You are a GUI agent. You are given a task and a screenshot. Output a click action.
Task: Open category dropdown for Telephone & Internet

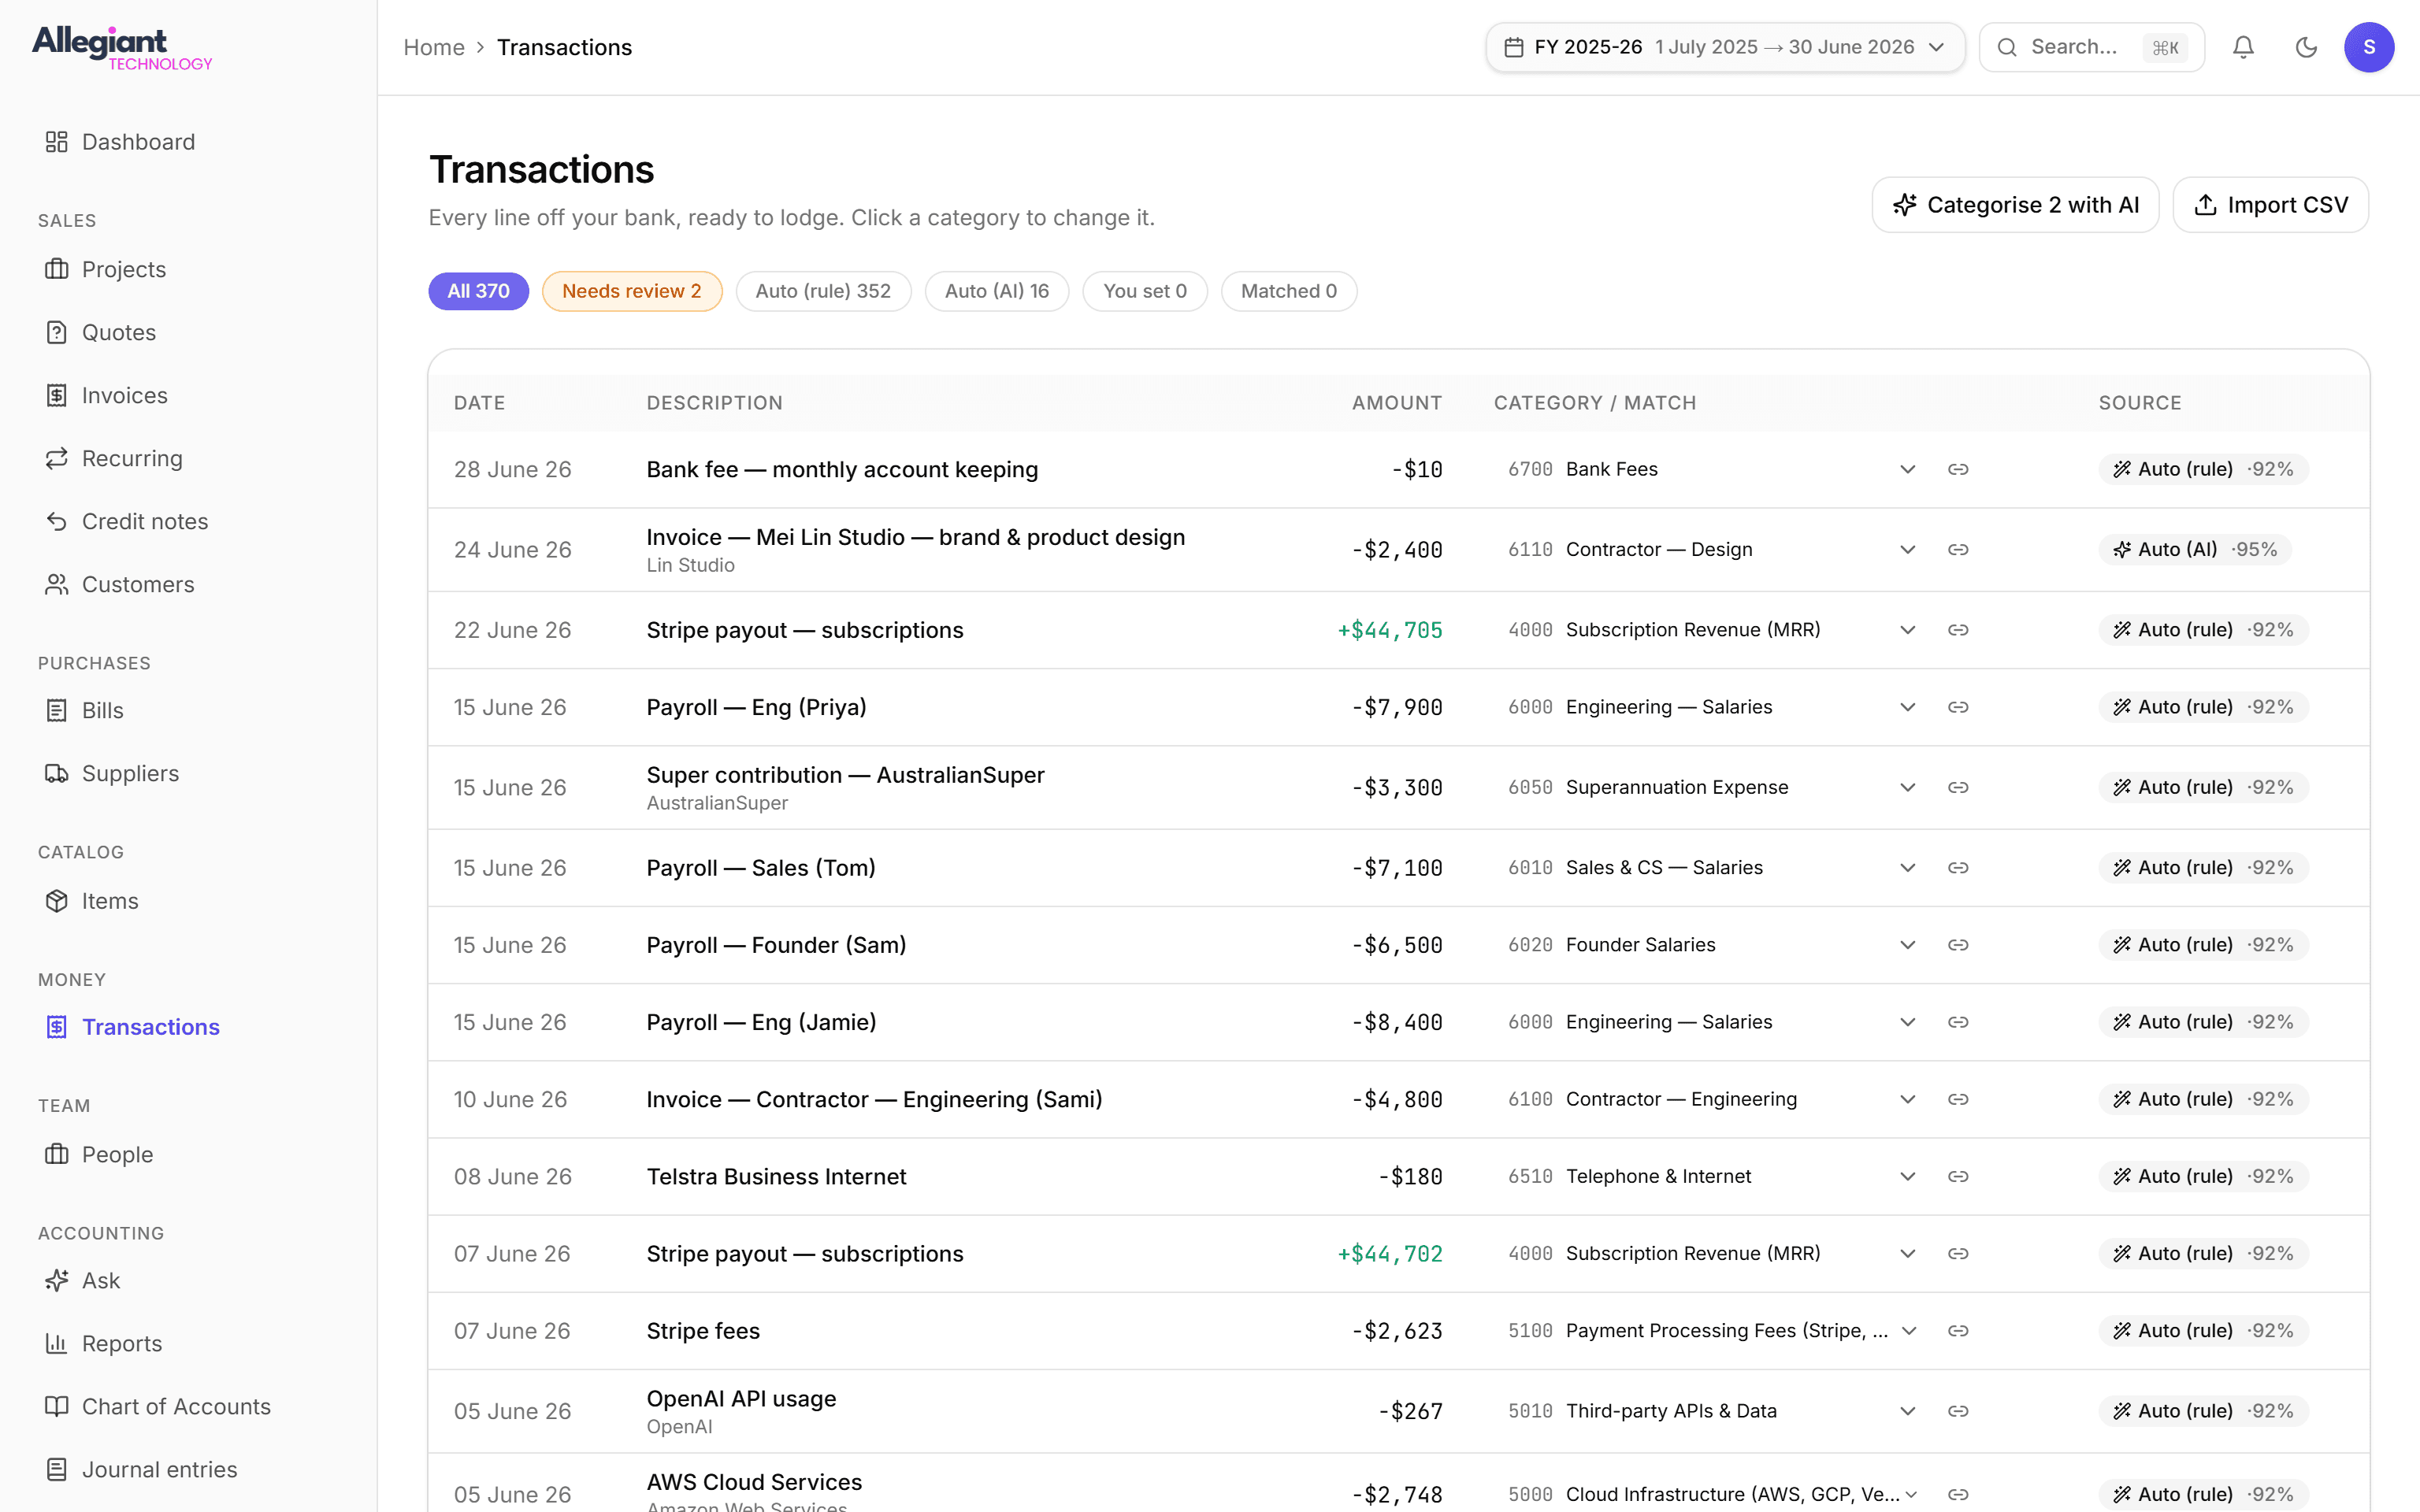point(1907,1176)
